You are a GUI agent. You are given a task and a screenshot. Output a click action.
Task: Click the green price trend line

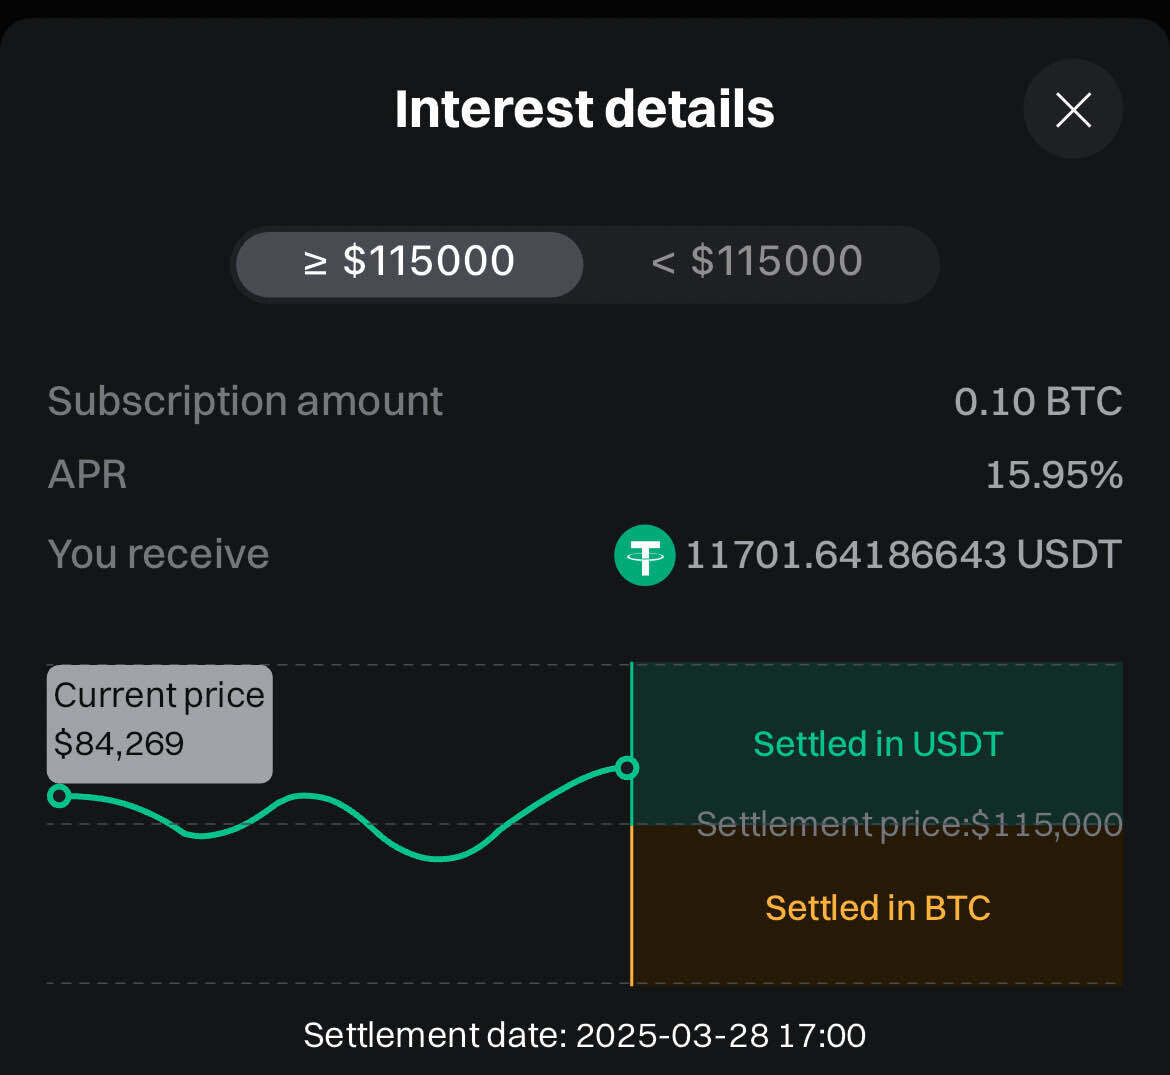click(437, 857)
